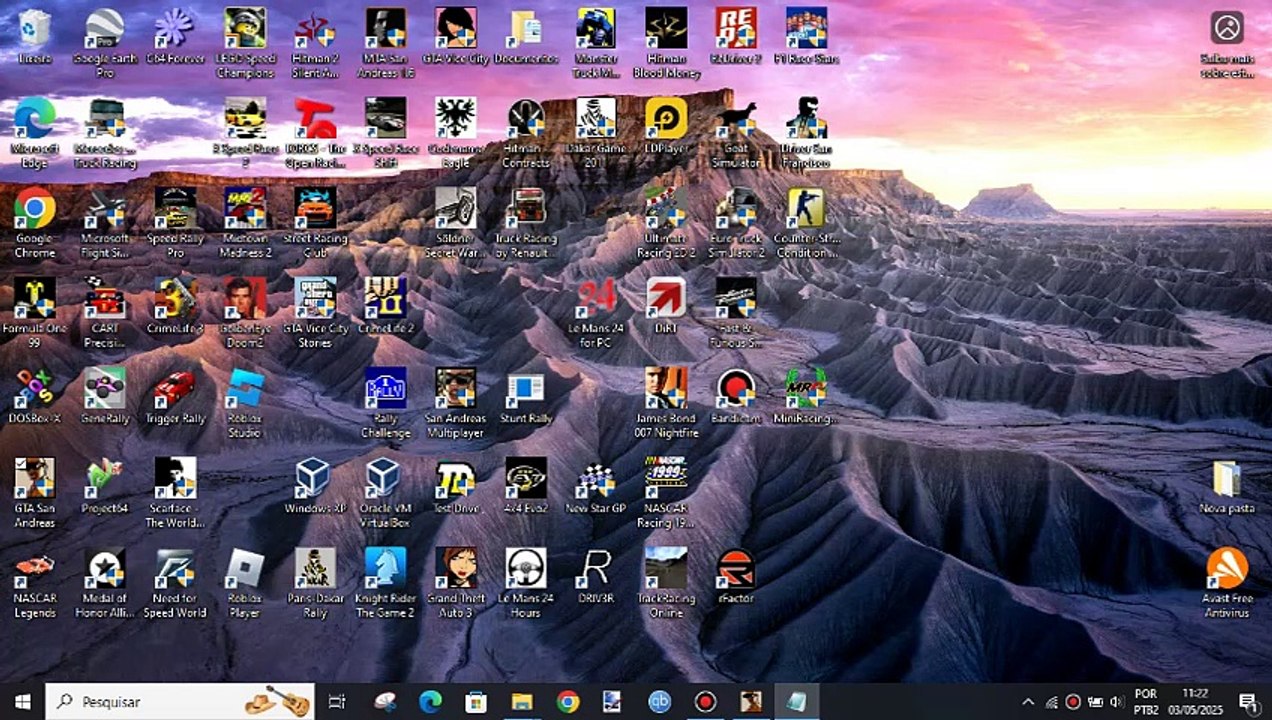Open the Lixeira recycle bin icon

(x=35, y=38)
